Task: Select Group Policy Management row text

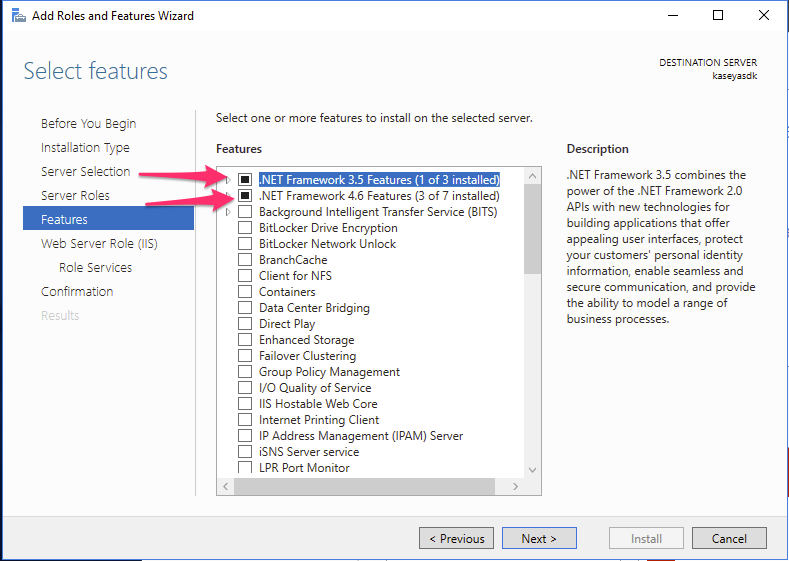Action: pos(329,372)
